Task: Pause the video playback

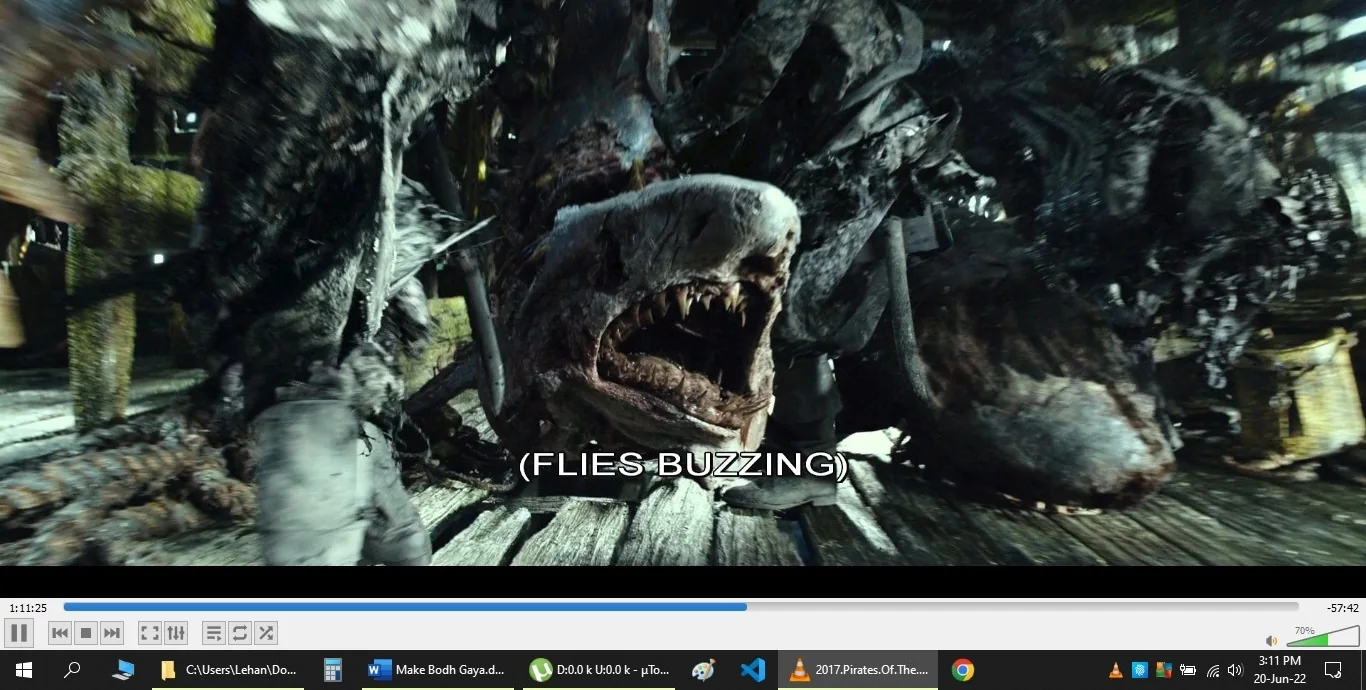Action: 19,633
